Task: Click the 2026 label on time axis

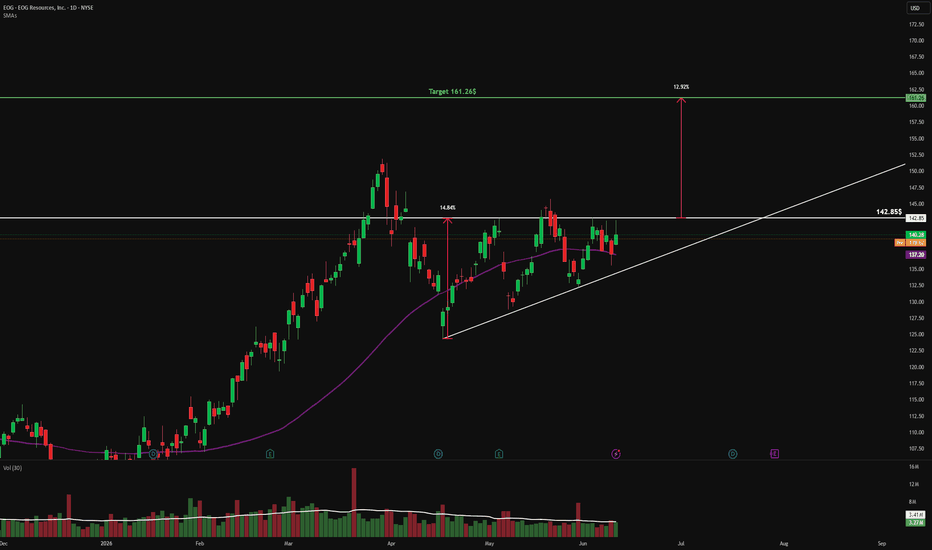Action: click(x=106, y=543)
